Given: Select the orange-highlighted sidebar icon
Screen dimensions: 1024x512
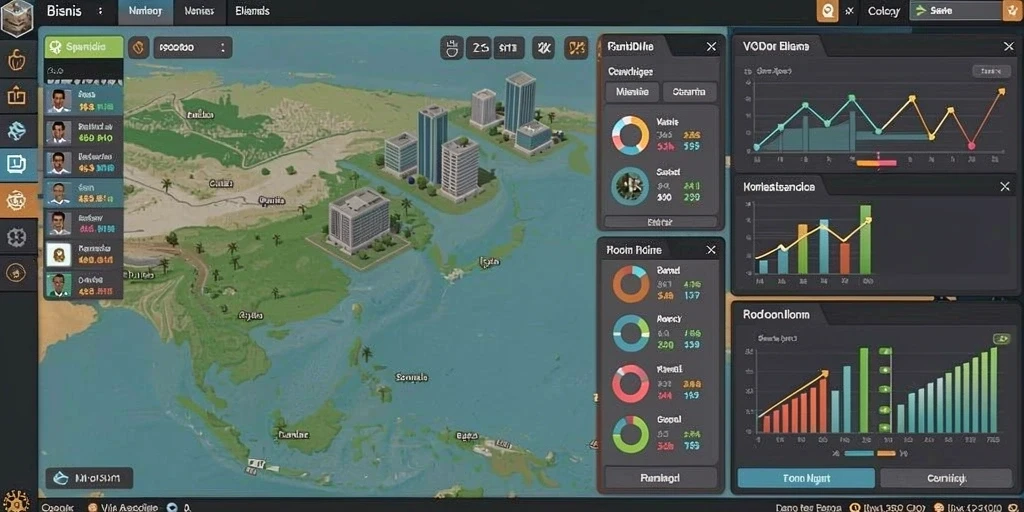Looking at the screenshot, I should click(x=18, y=200).
